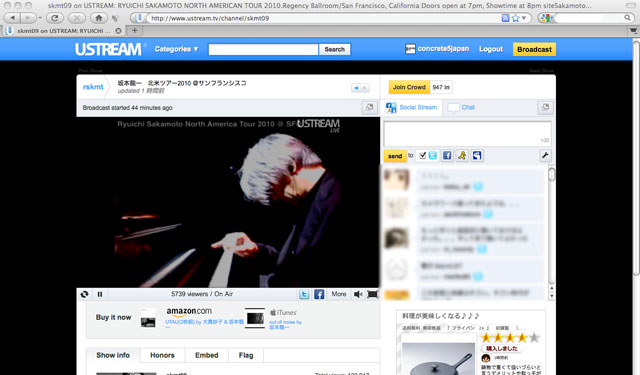Toggle the Twitter send-to checkbox

[423, 155]
